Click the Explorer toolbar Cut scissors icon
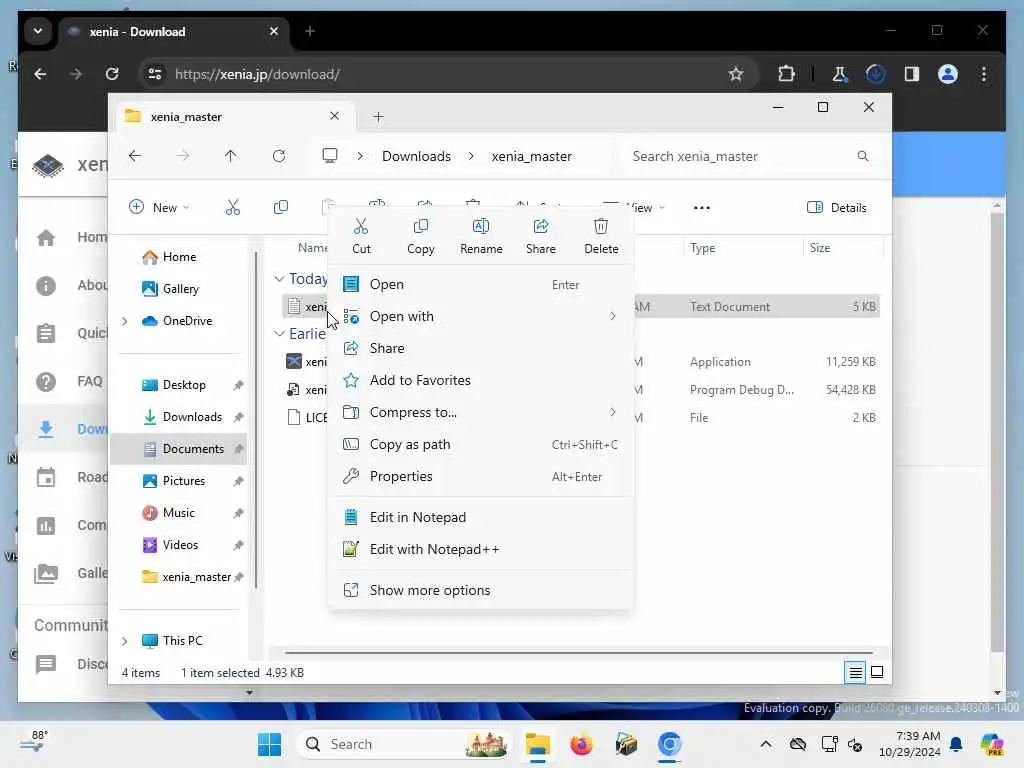The width and height of the screenshot is (1024, 768). [232, 208]
